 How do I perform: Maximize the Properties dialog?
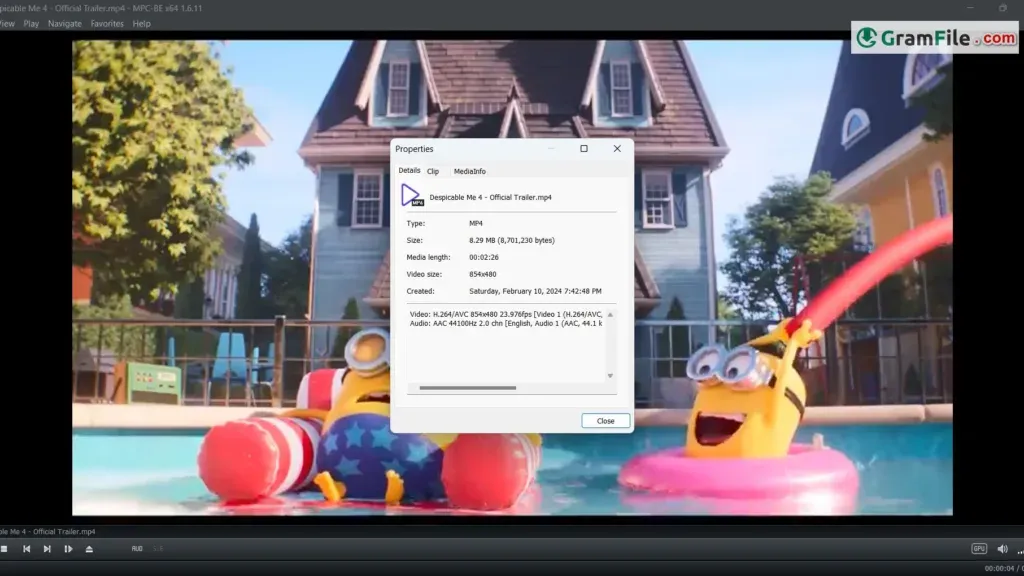(x=584, y=148)
